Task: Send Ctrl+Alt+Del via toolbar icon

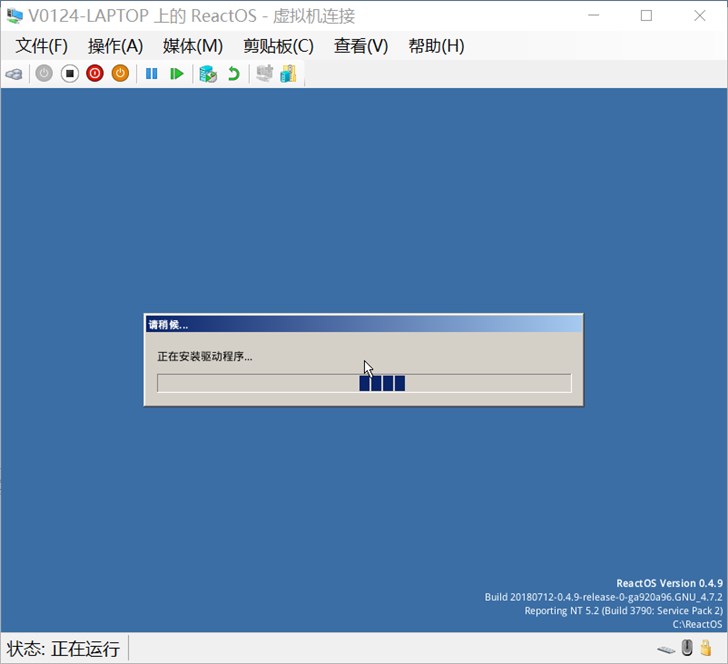Action: point(14,74)
